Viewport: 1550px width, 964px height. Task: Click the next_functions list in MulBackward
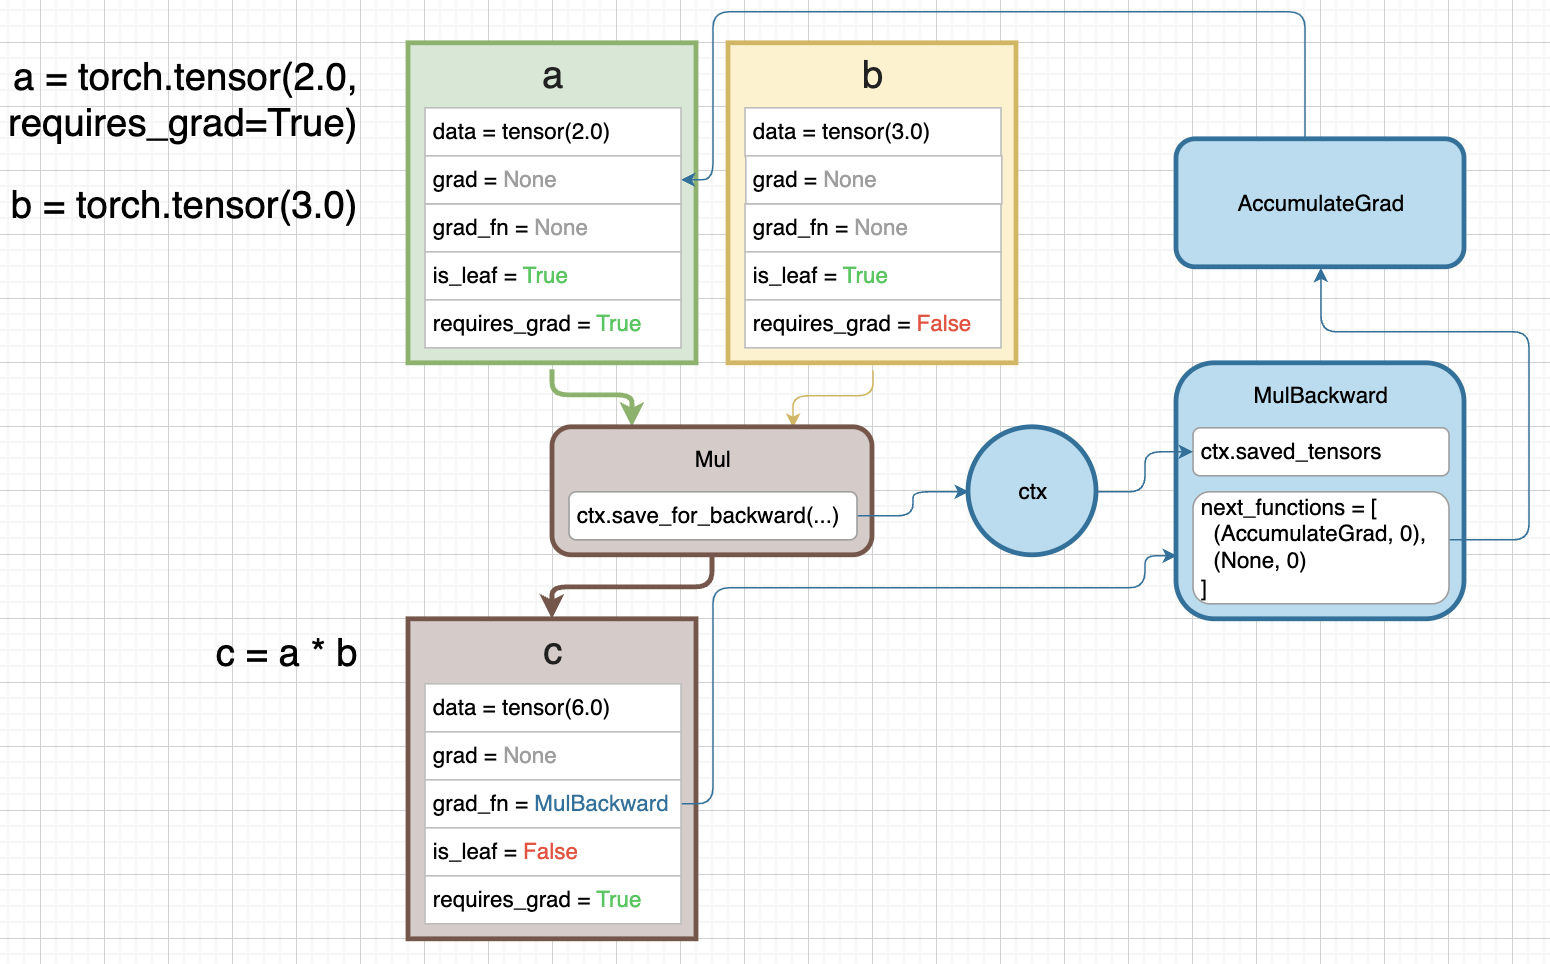point(1320,548)
